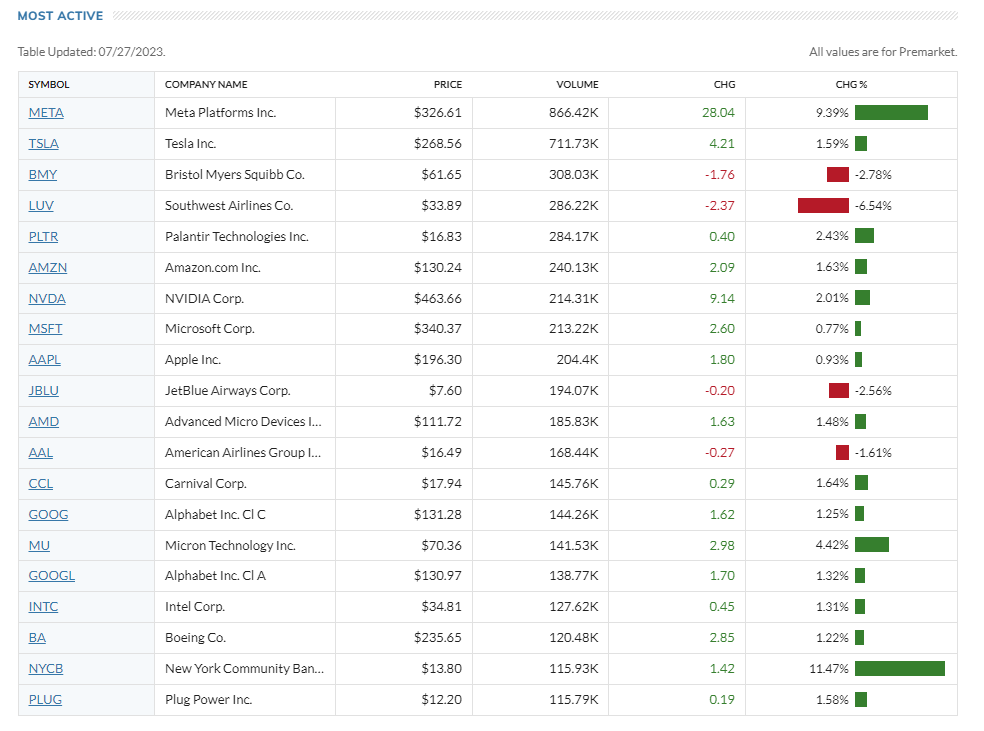This screenshot has width=984, height=731.
Task: Open the BMY symbol link
Action: 43,174
